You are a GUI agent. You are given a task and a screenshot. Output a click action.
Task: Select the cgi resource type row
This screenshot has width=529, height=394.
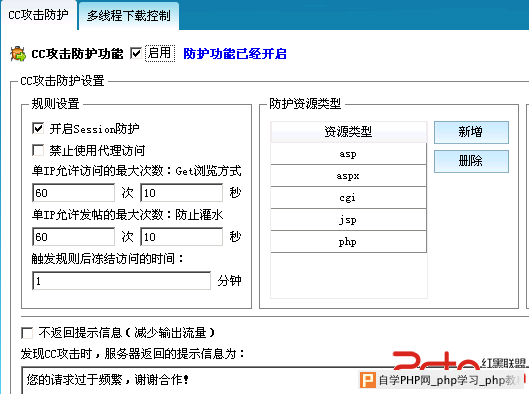click(x=349, y=198)
